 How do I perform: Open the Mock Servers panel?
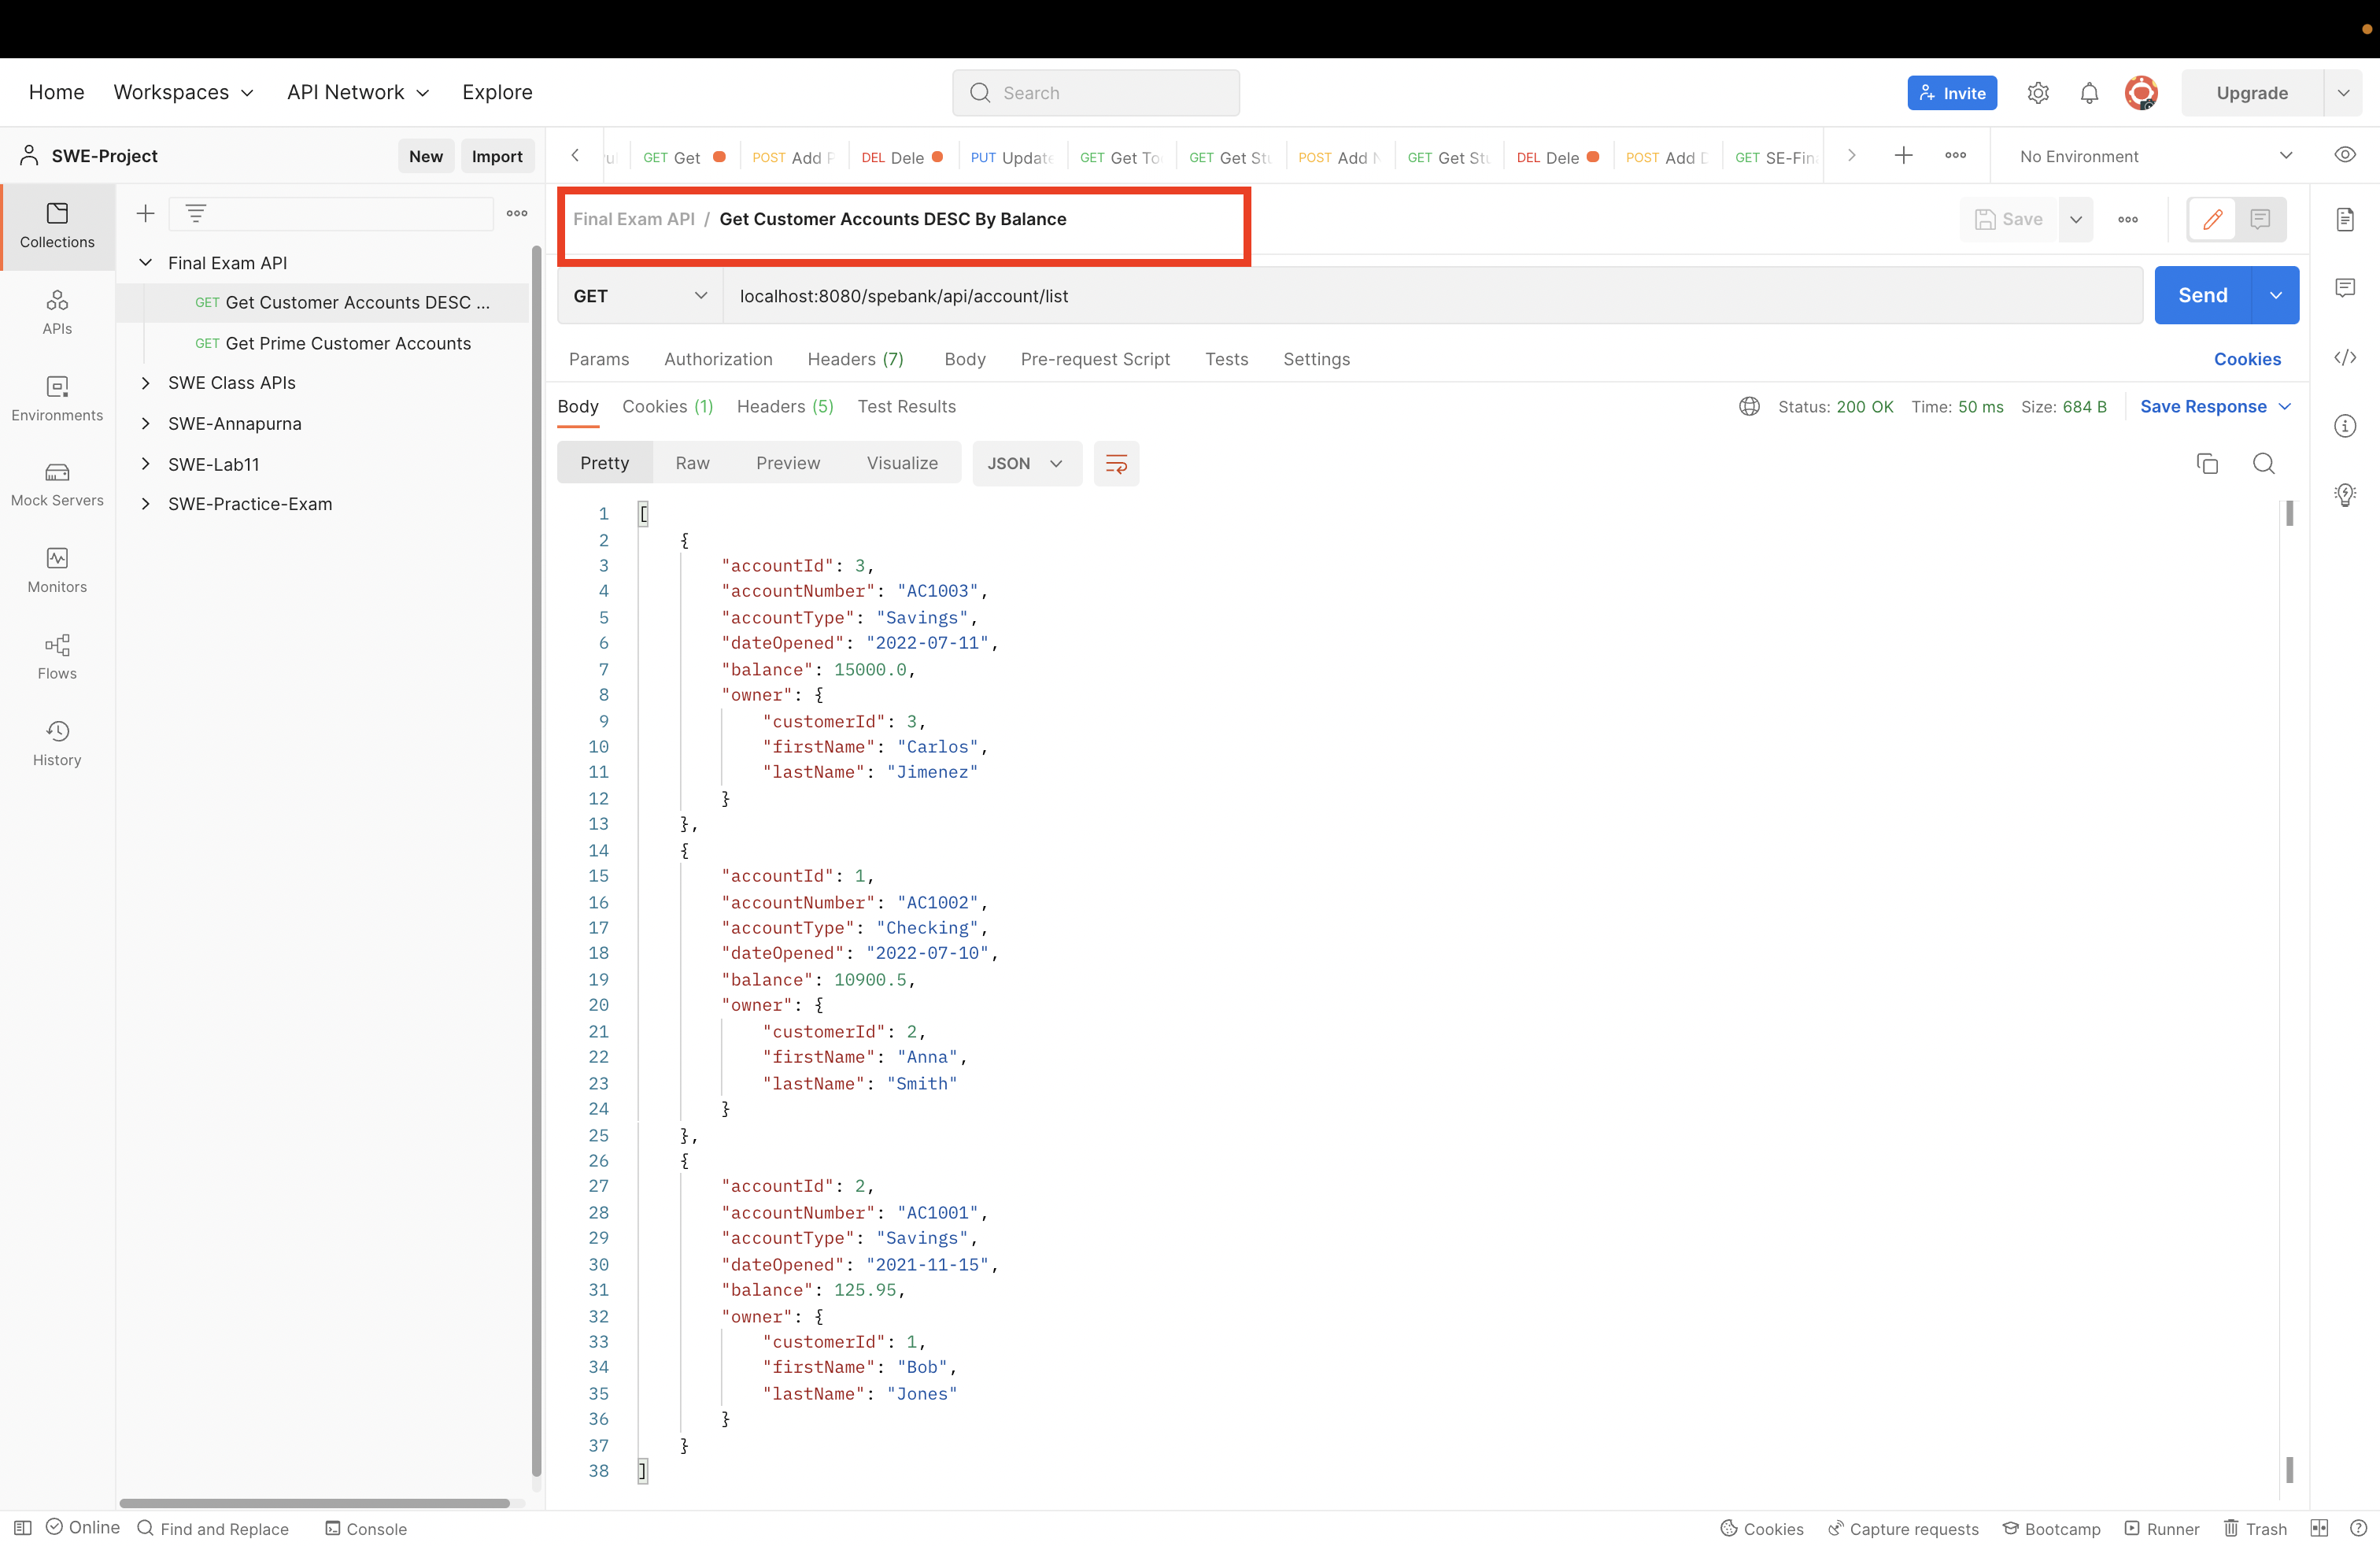(56, 484)
